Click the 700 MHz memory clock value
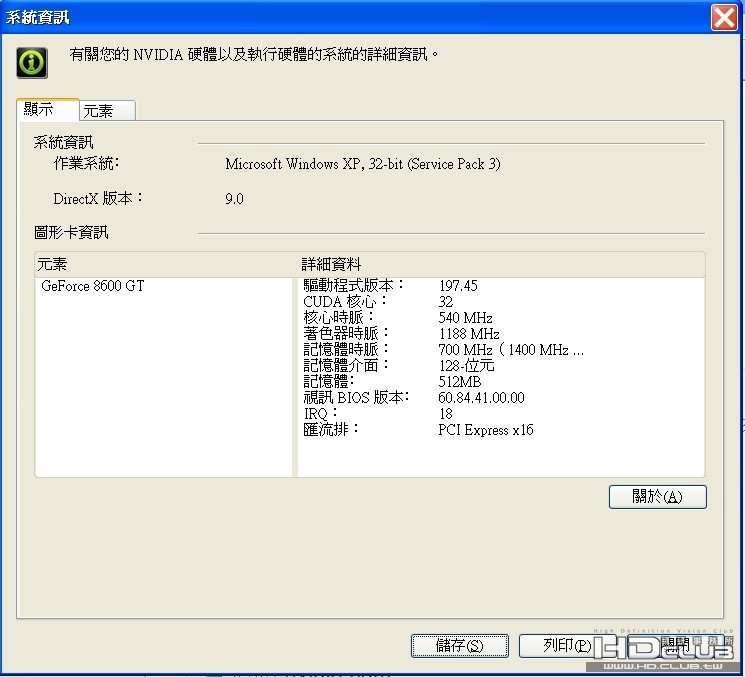This screenshot has height=677, width=745. tap(511, 350)
